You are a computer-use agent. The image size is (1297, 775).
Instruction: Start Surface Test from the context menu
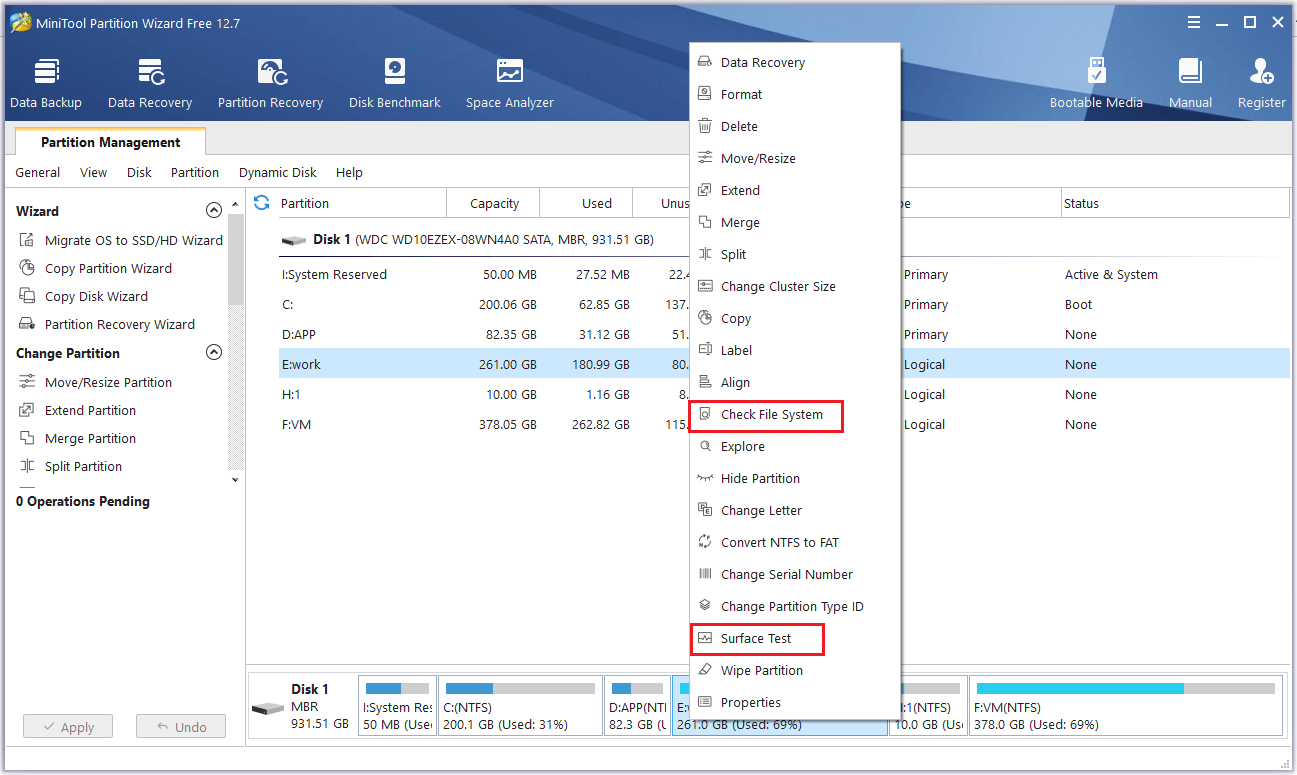click(x=796, y=638)
